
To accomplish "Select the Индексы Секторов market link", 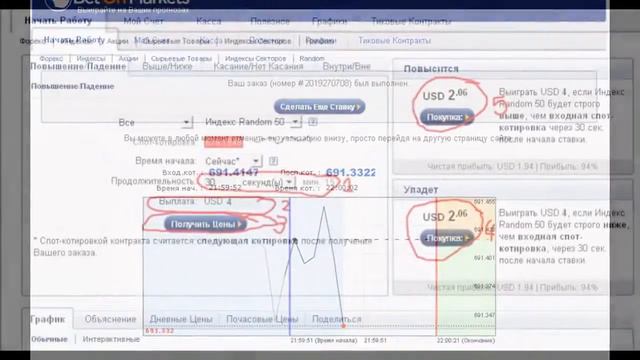I will [256, 59].
